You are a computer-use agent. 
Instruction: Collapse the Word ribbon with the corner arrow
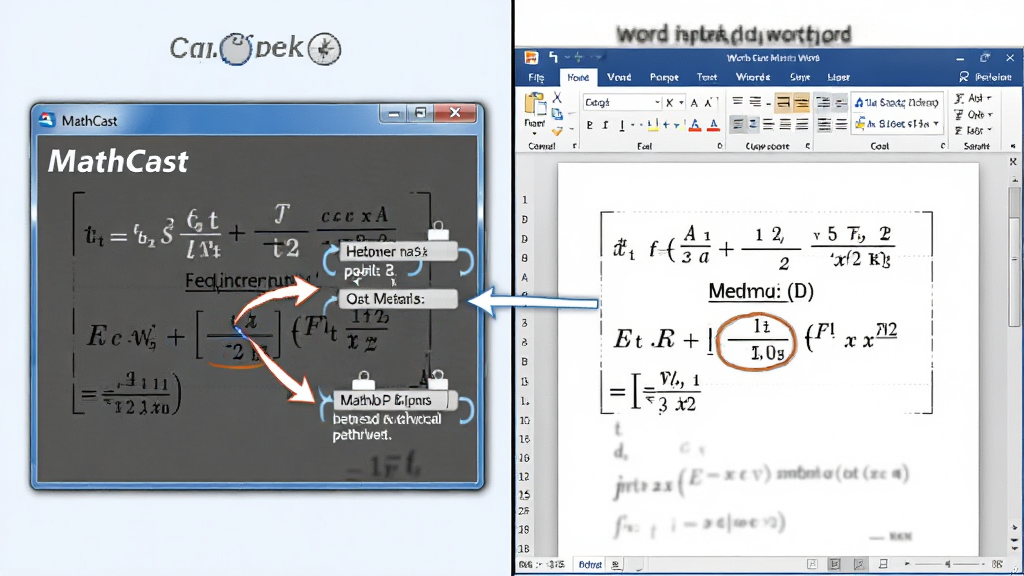[1013, 146]
